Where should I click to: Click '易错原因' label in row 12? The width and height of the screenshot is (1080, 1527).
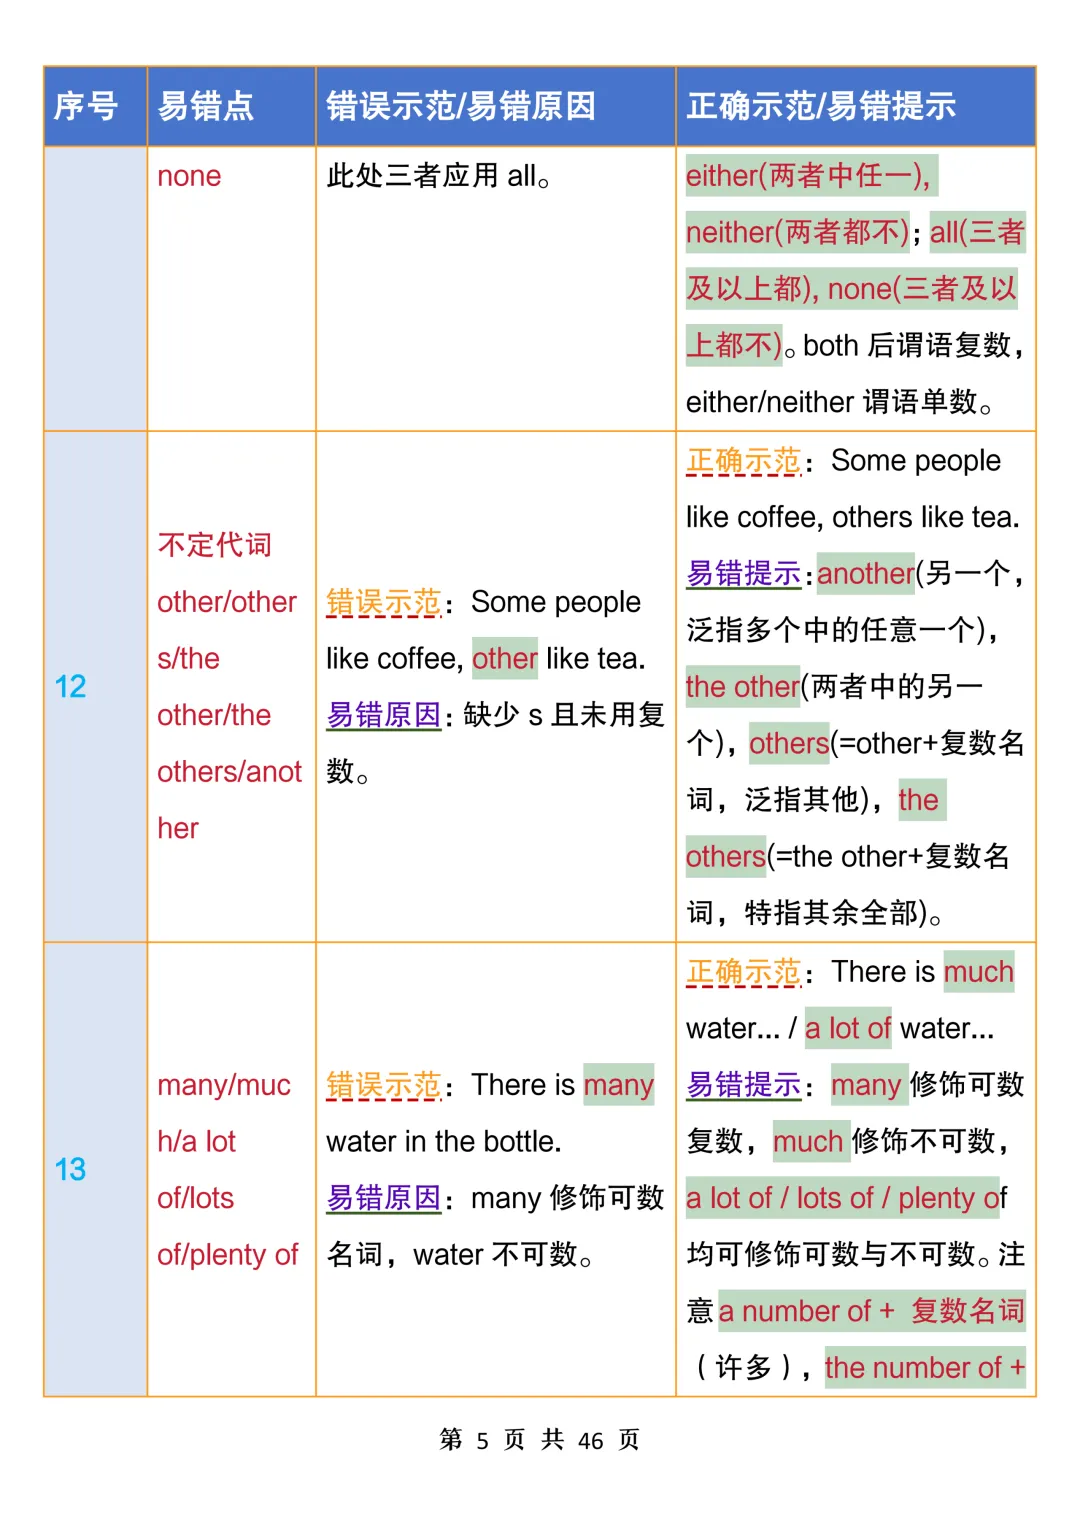tap(383, 715)
